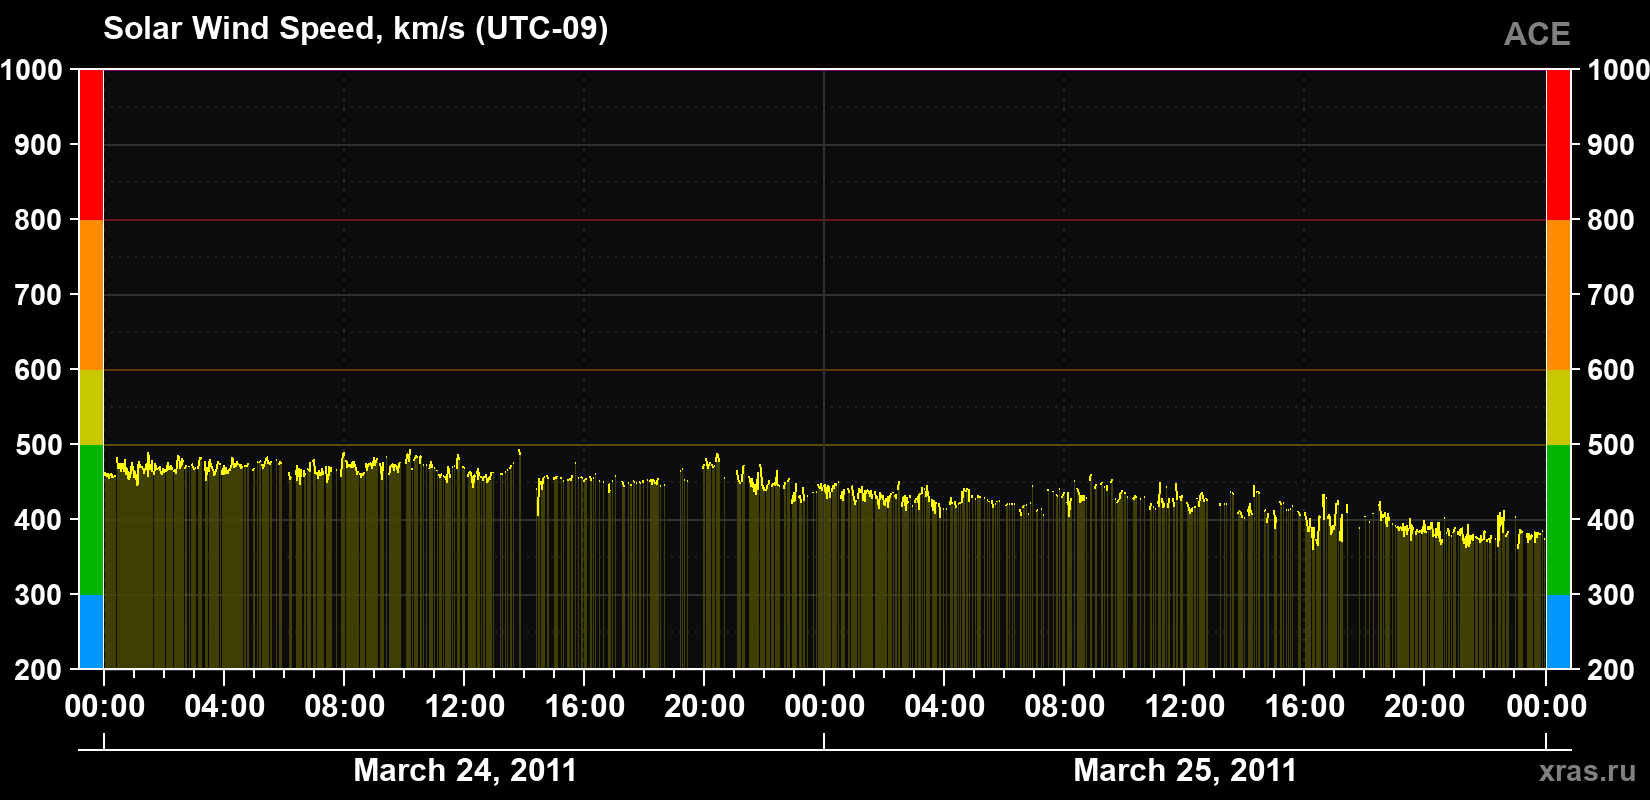Click the "400" label on the right axis

[1612, 520]
